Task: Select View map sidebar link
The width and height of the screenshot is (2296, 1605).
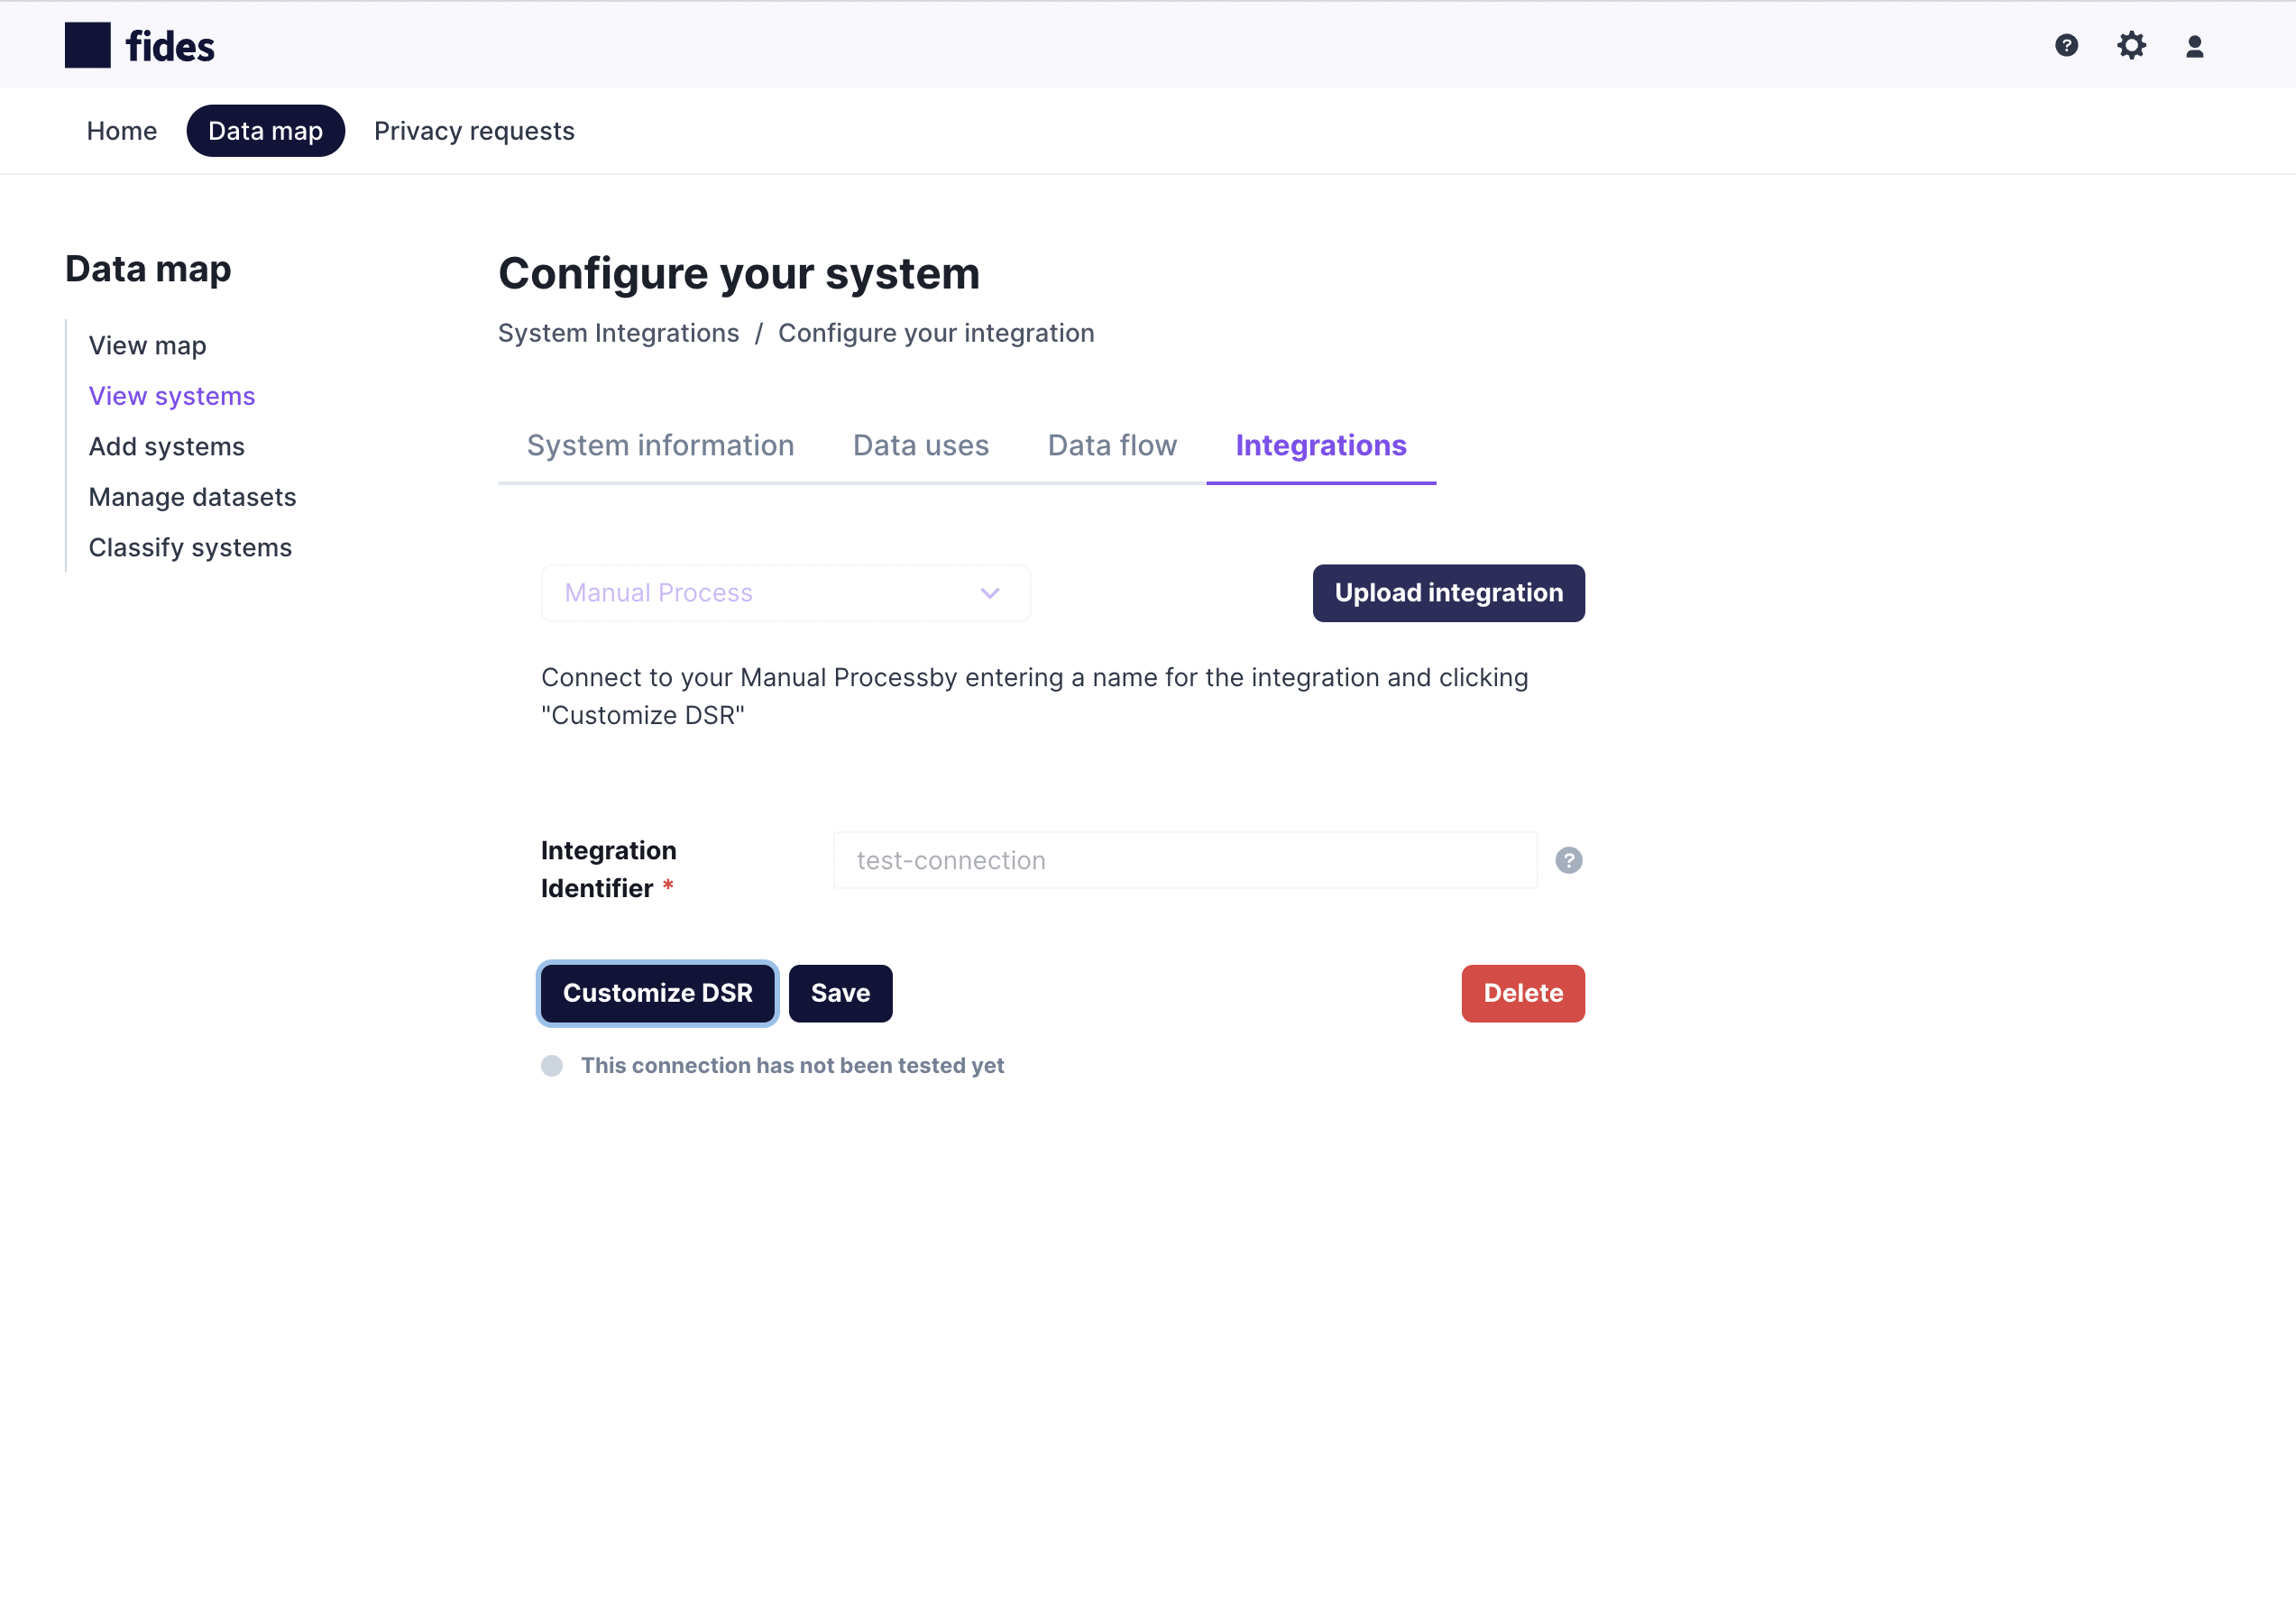Action: pos(148,345)
